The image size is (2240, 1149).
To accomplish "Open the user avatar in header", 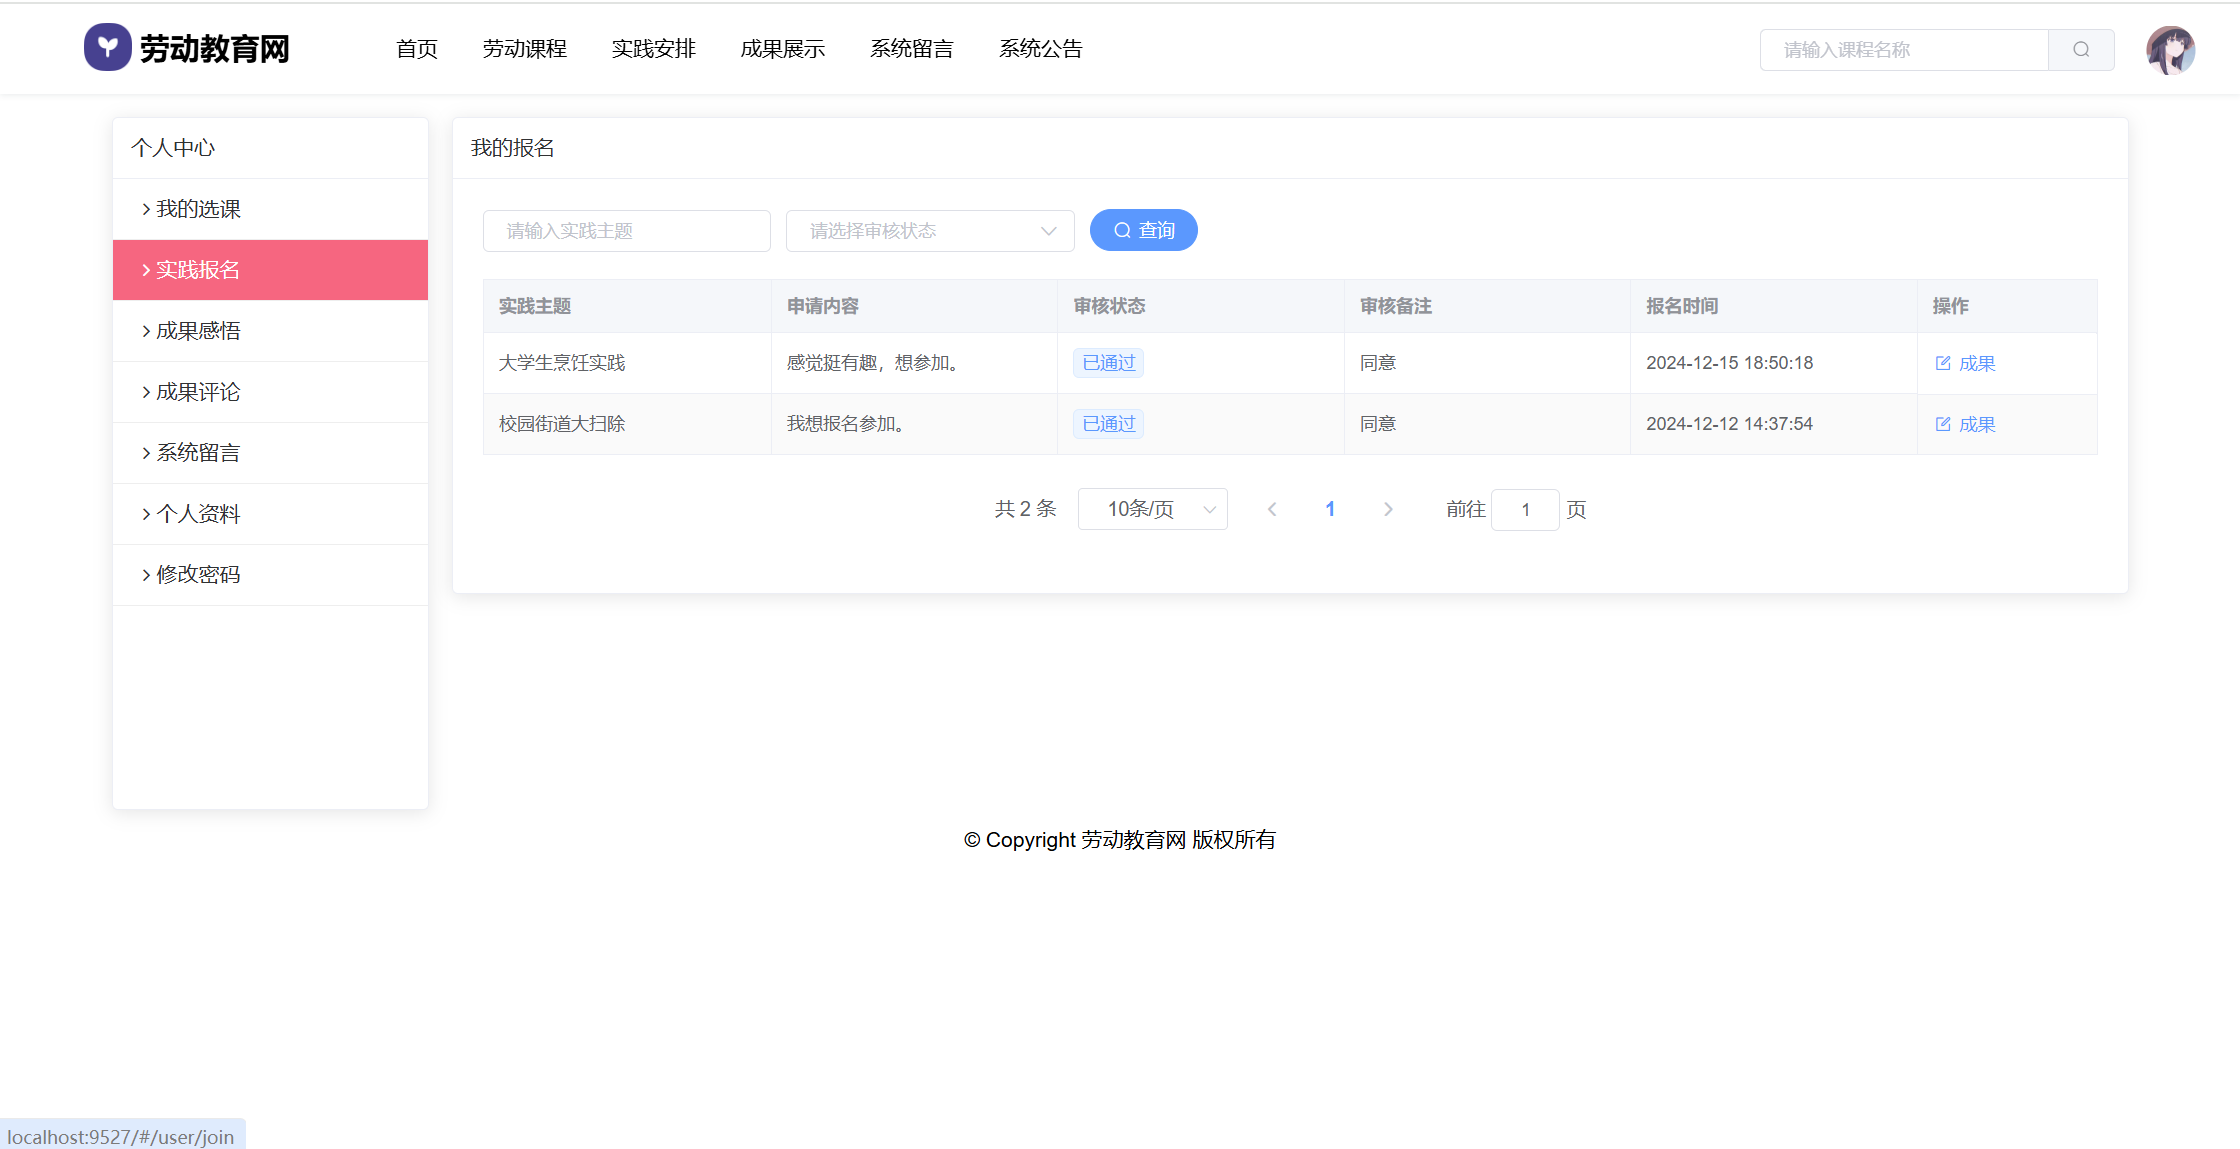I will click(x=2170, y=50).
